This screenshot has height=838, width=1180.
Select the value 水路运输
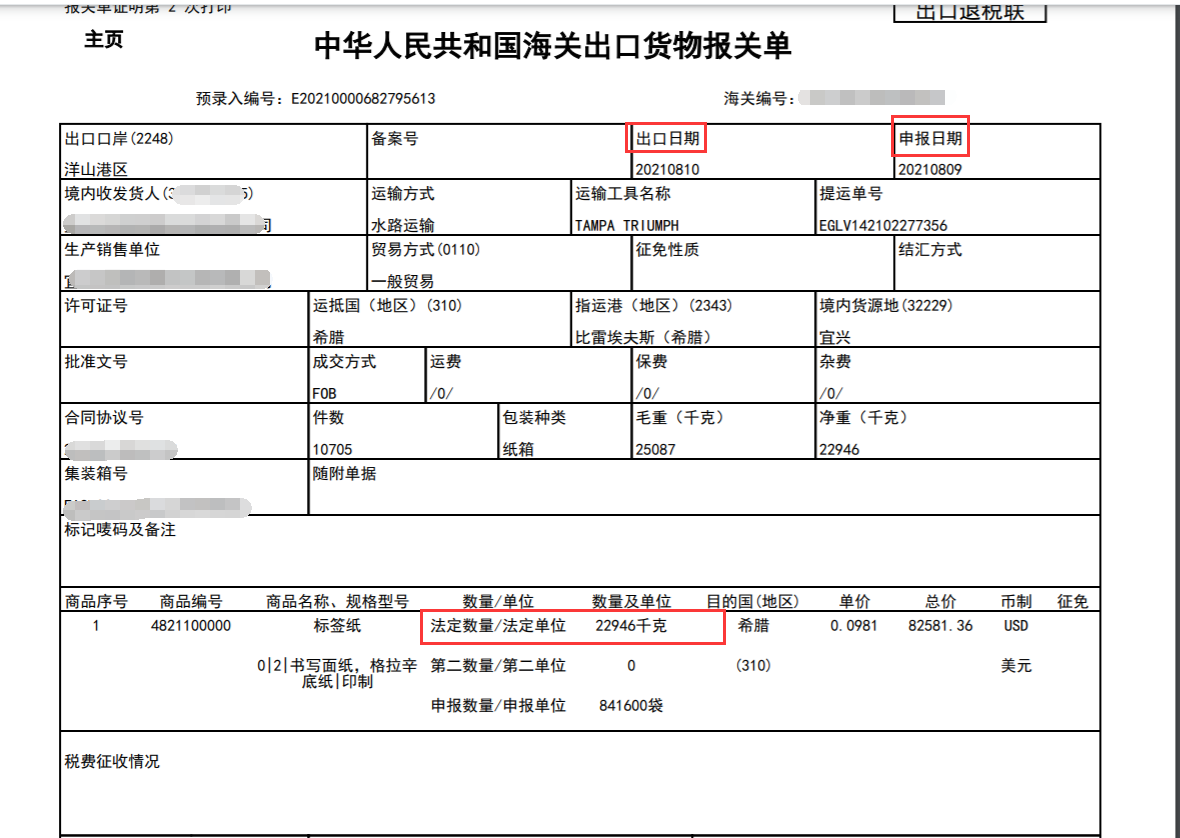pos(402,225)
